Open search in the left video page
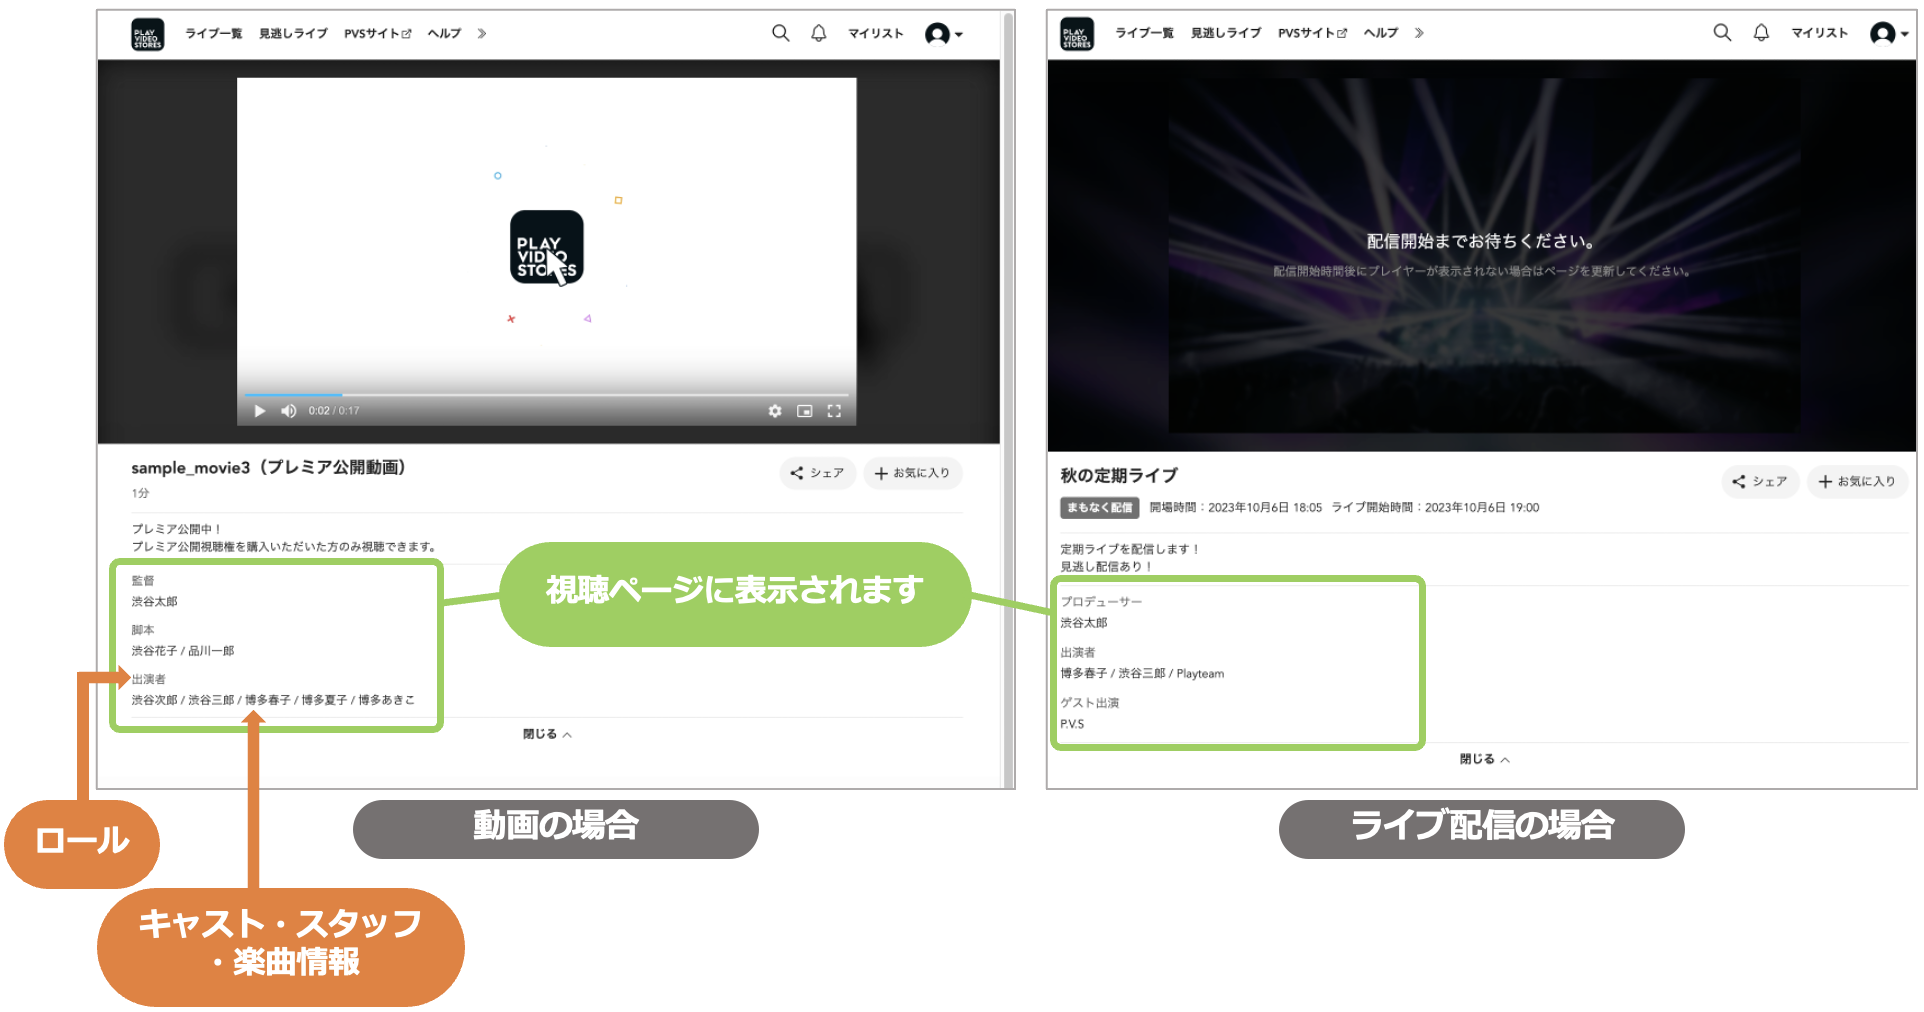 click(781, 33)
